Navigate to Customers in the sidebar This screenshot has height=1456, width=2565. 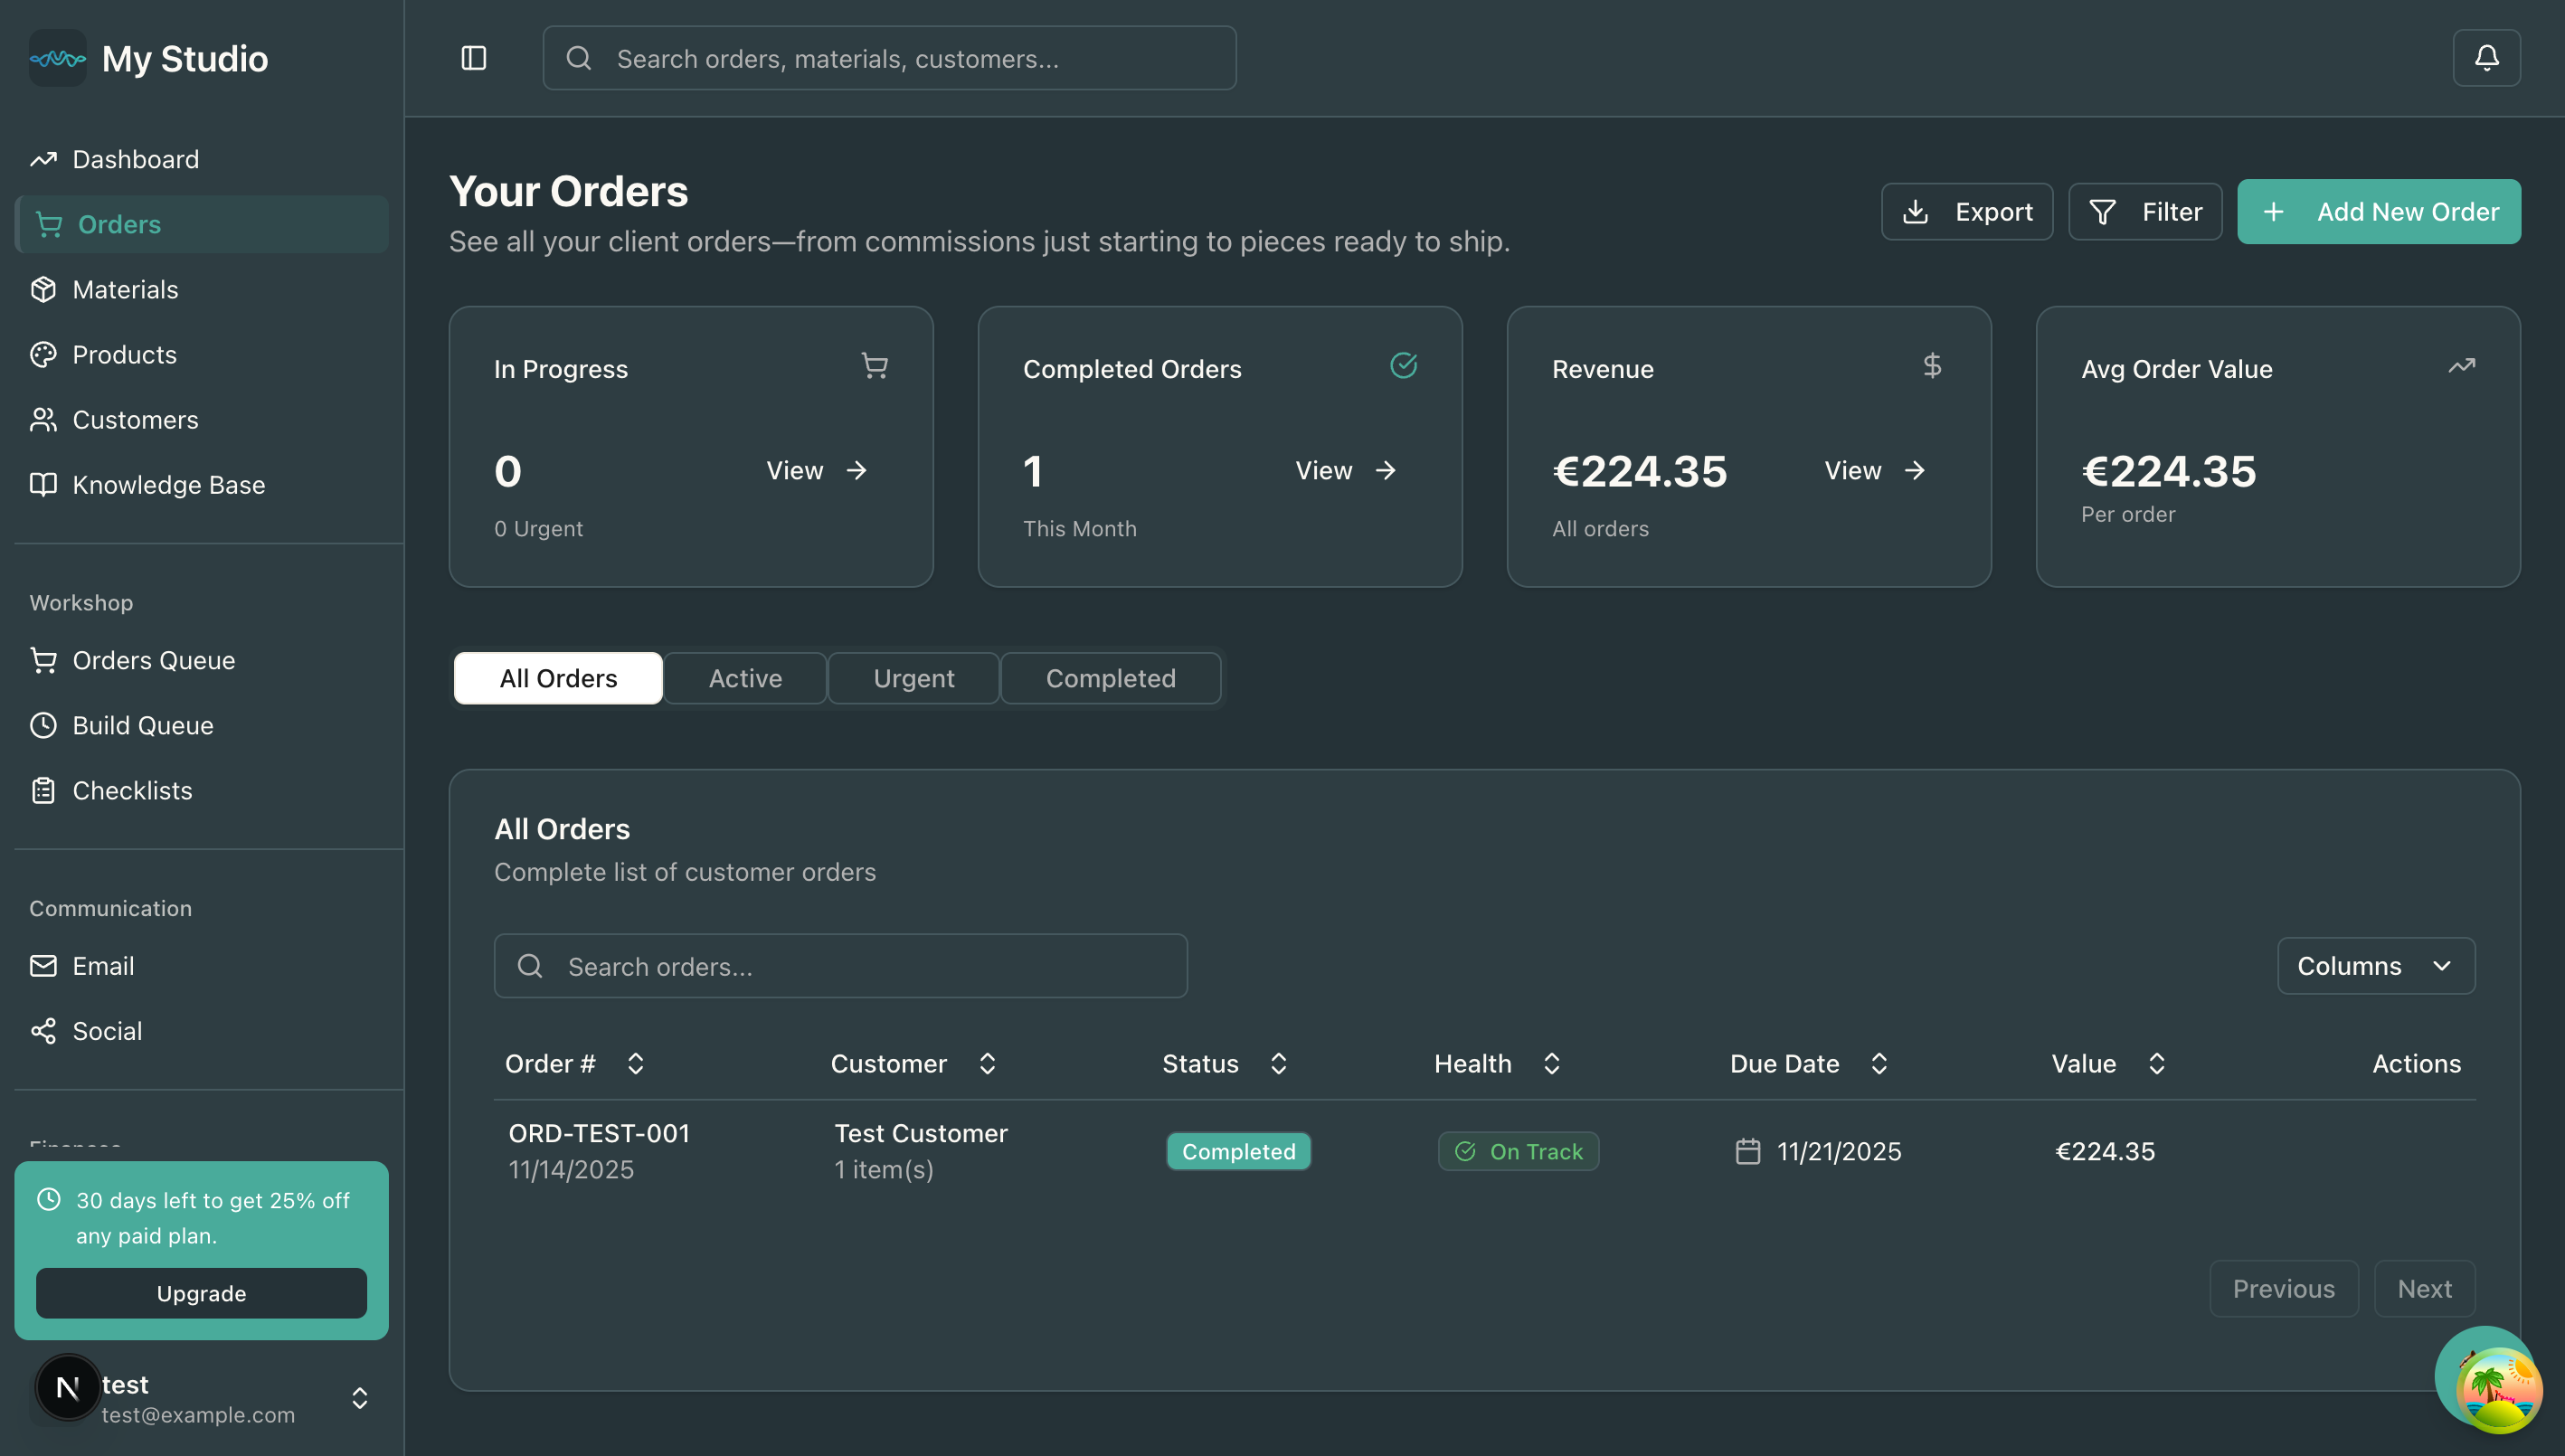tap(134, 419)
